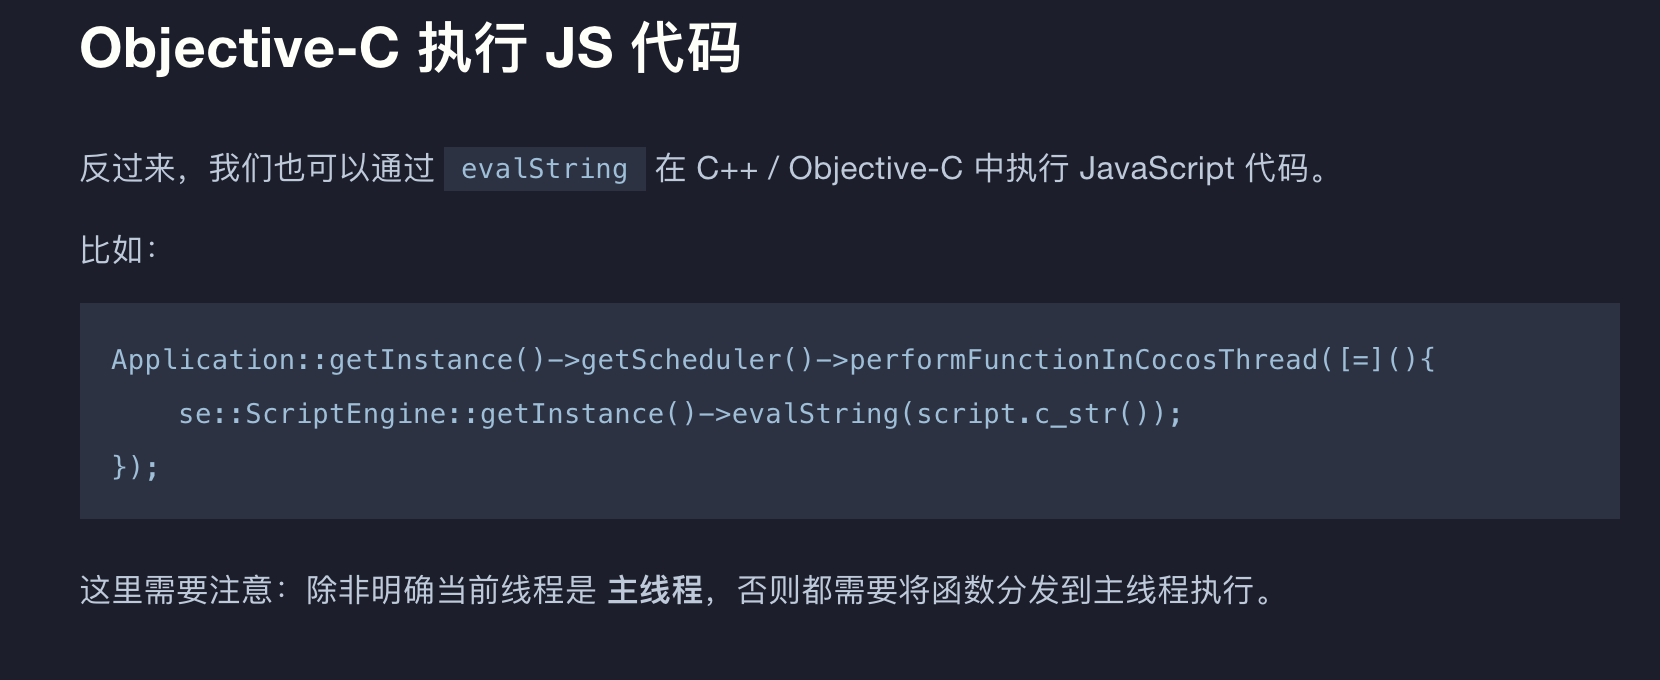The width and height of the screenshot is (1660, 680).
Task: Click "否则都需要将函数分发" in the last sentence
Action: tap(897, 590)
